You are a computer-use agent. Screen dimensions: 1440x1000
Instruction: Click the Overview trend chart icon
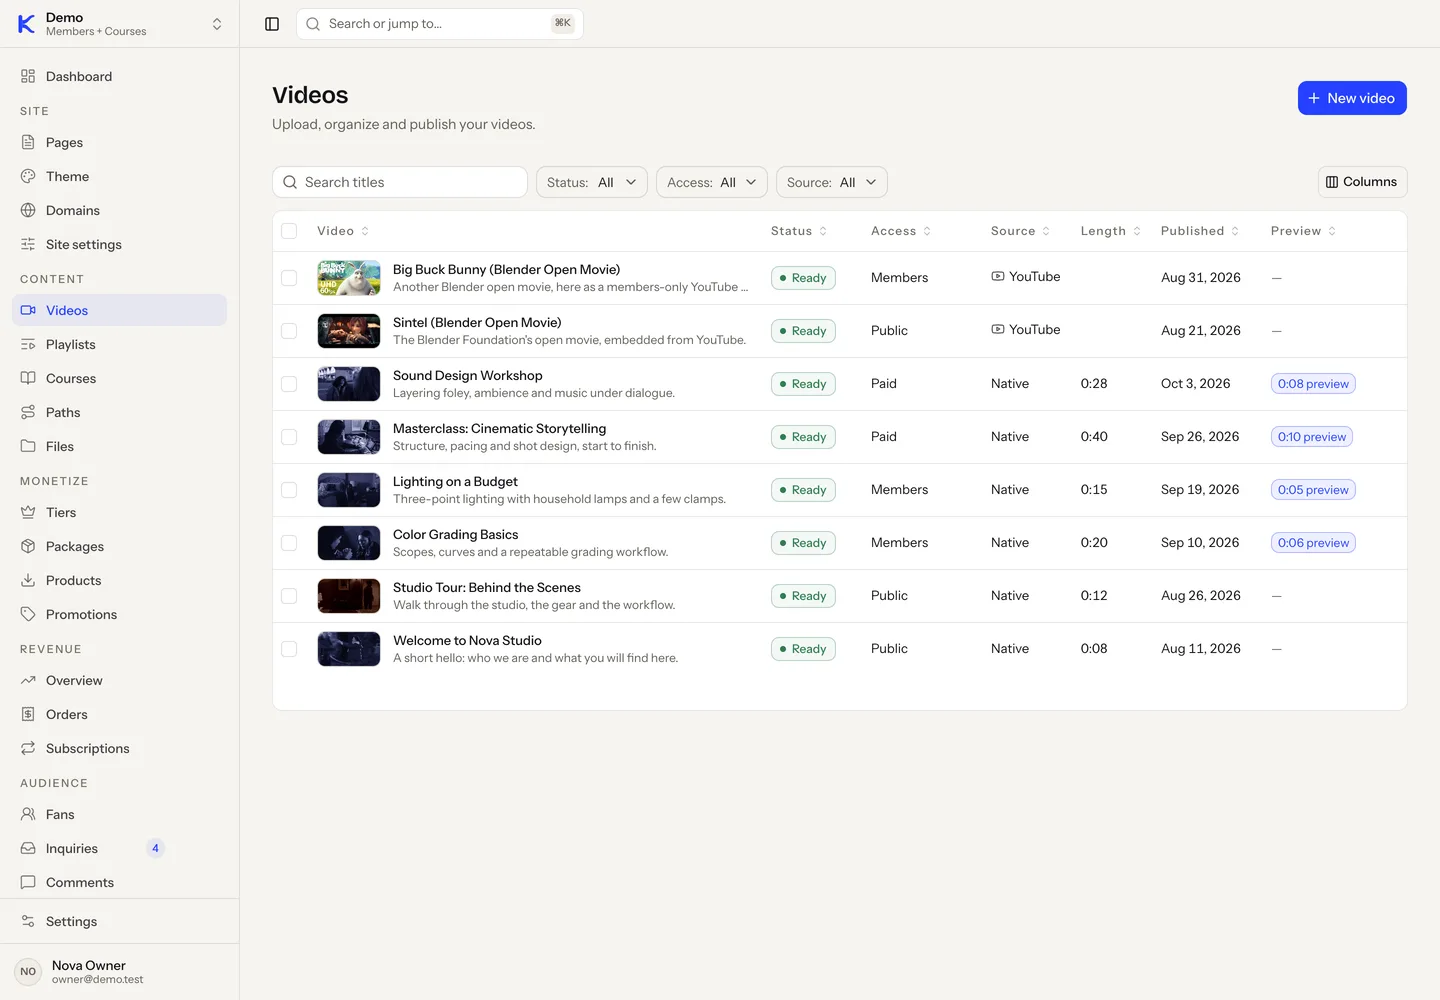click(28, 680)
